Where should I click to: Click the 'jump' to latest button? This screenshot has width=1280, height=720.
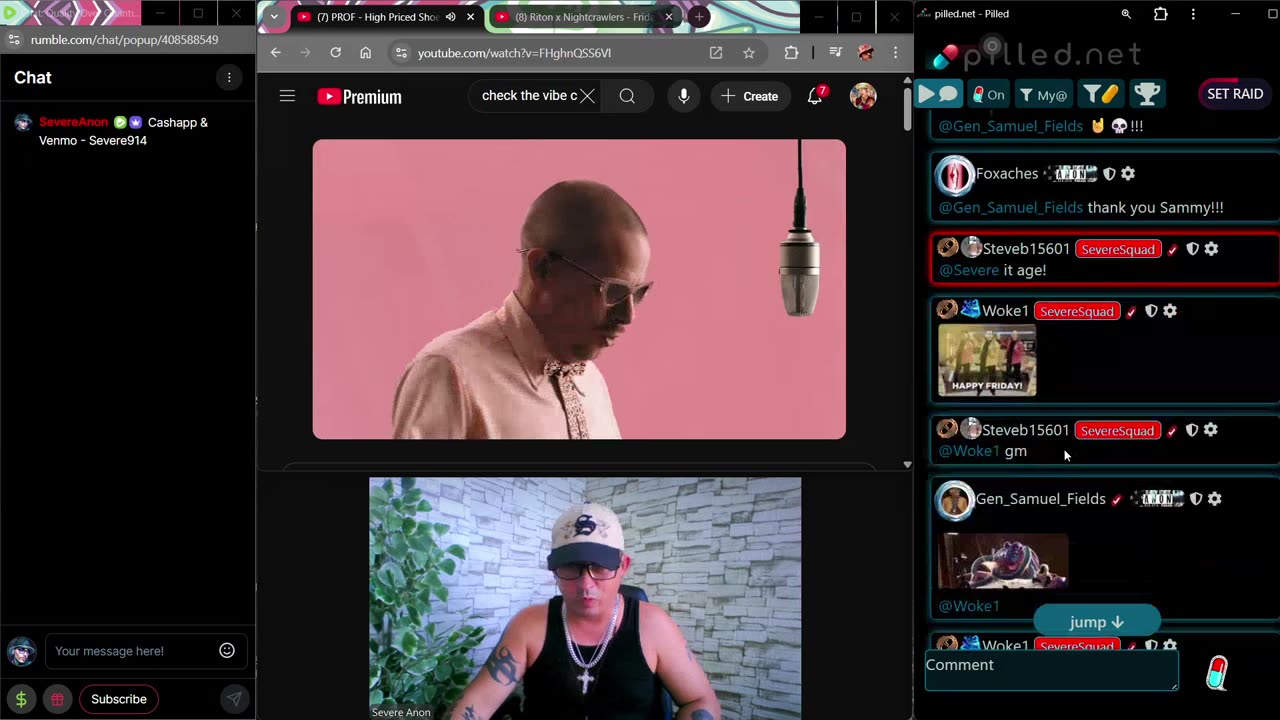click(1097, 622)
